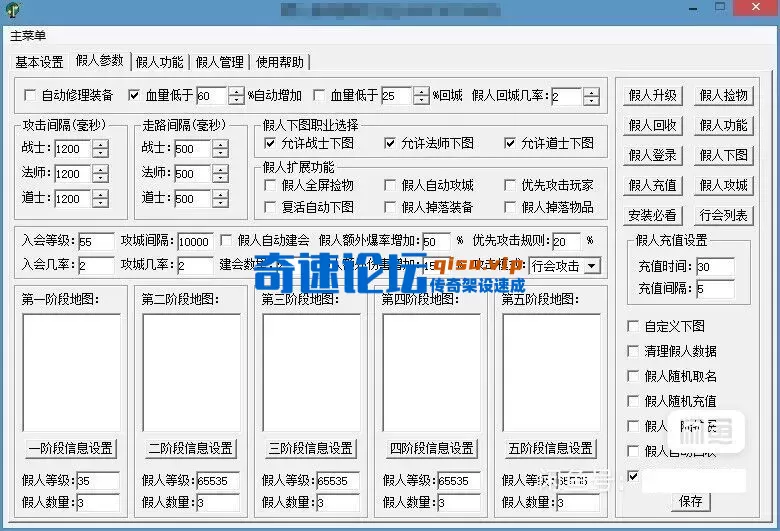Open the 安装必看 button
This screenshot has width=780, height=531.
(653, 215)
